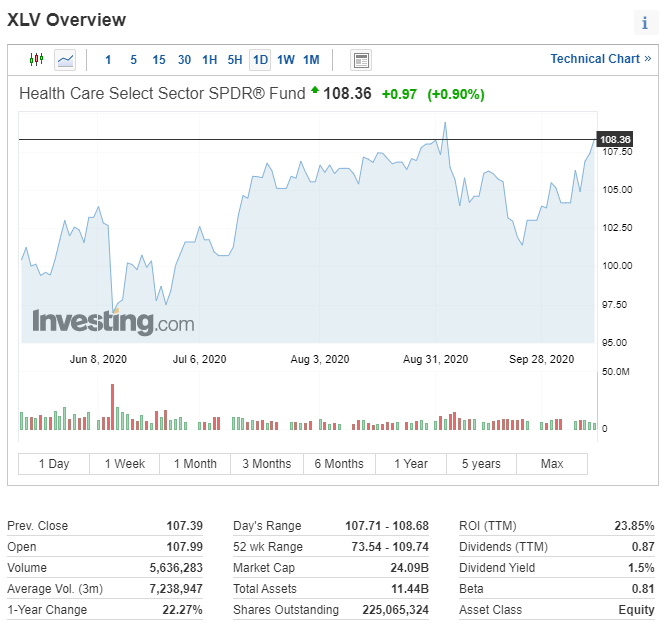The height and width of the screenshot is (633, 664).
Task: Select the 1M interval
Action: tap(311, 60)
